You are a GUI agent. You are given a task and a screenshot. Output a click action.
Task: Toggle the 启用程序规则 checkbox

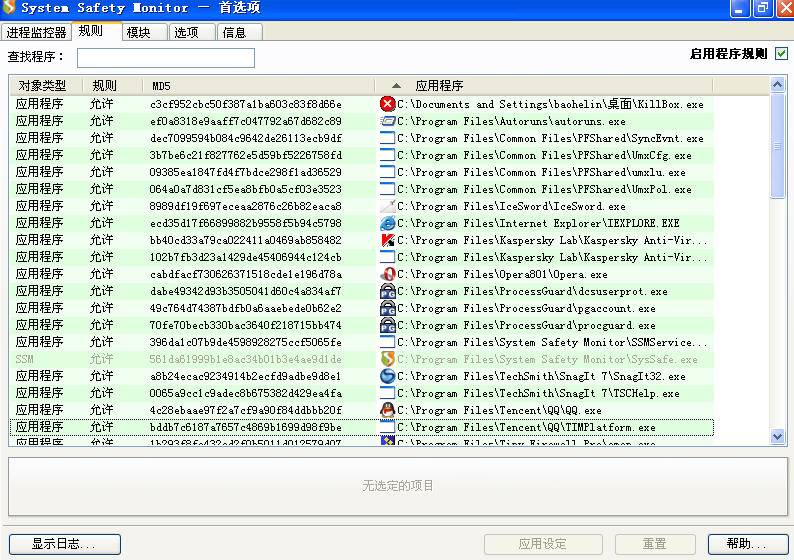(781, 54)
